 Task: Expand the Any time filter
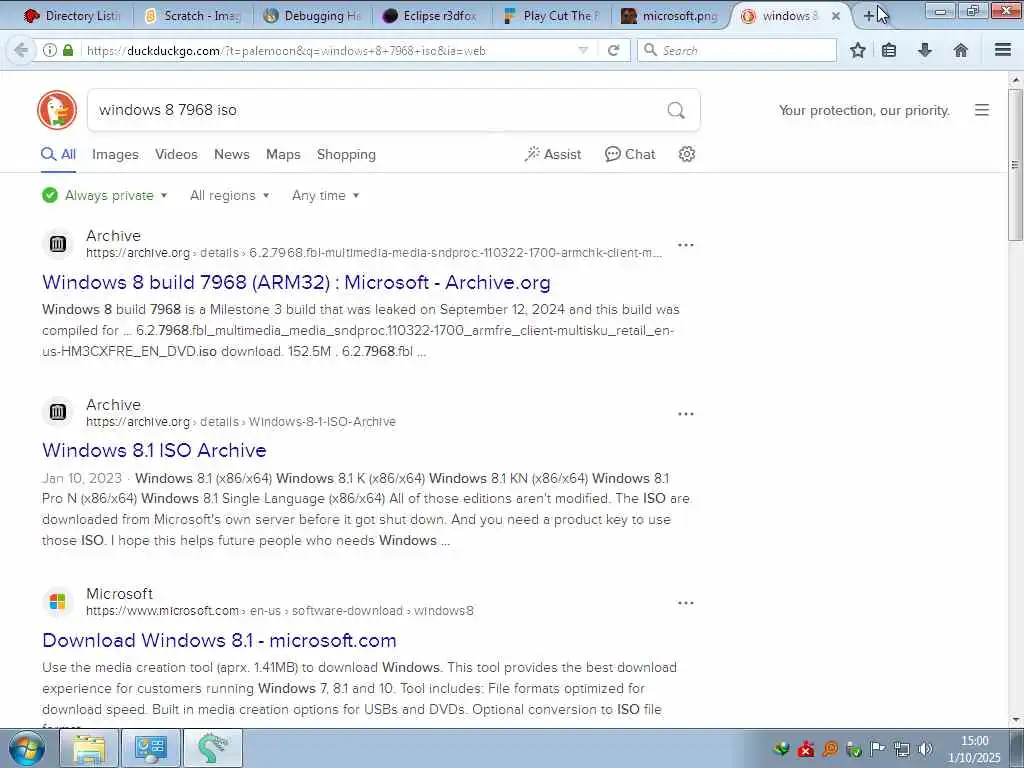(x=326, y=195)
